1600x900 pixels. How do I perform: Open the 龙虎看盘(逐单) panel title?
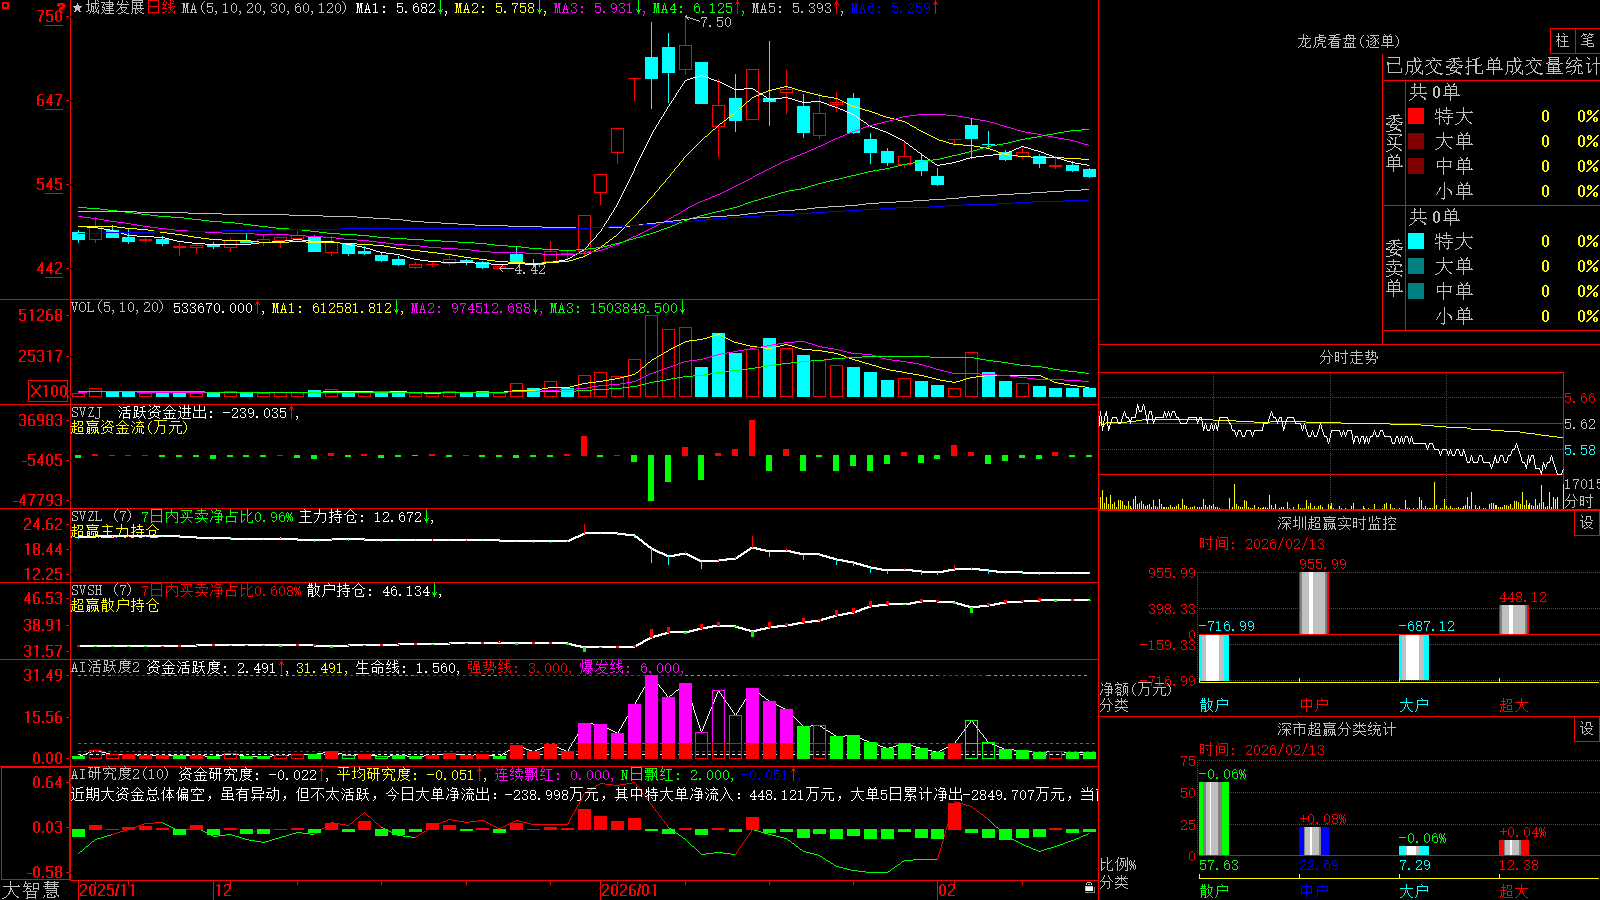1348,41
